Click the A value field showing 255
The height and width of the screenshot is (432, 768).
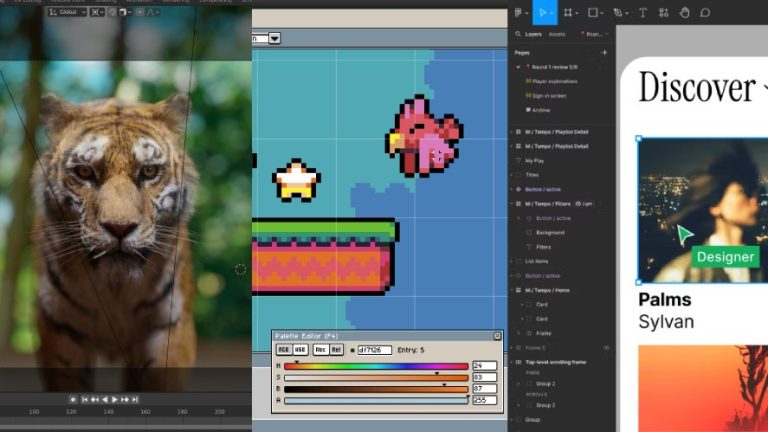click(x=485, y=400)
